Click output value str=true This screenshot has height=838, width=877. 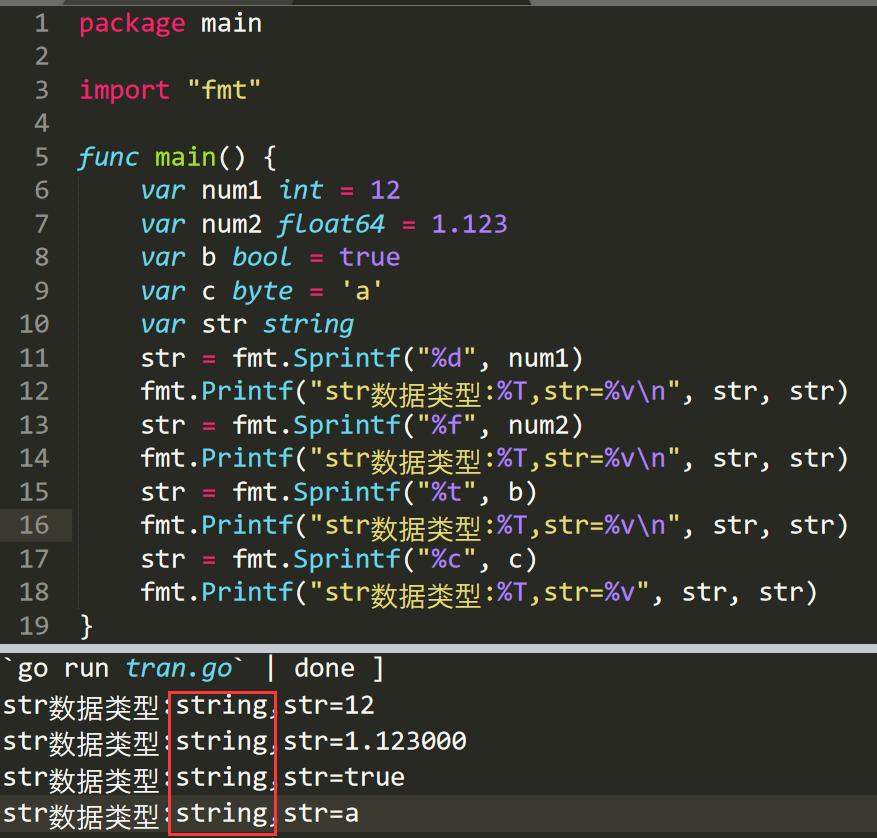(x=344, y=778)
